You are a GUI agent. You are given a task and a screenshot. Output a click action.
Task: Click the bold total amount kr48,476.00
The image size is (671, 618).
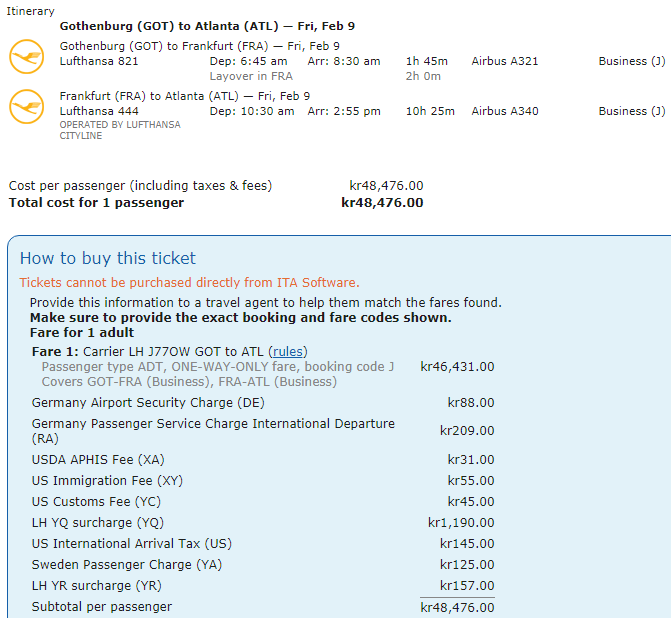[x=382, y=202]
